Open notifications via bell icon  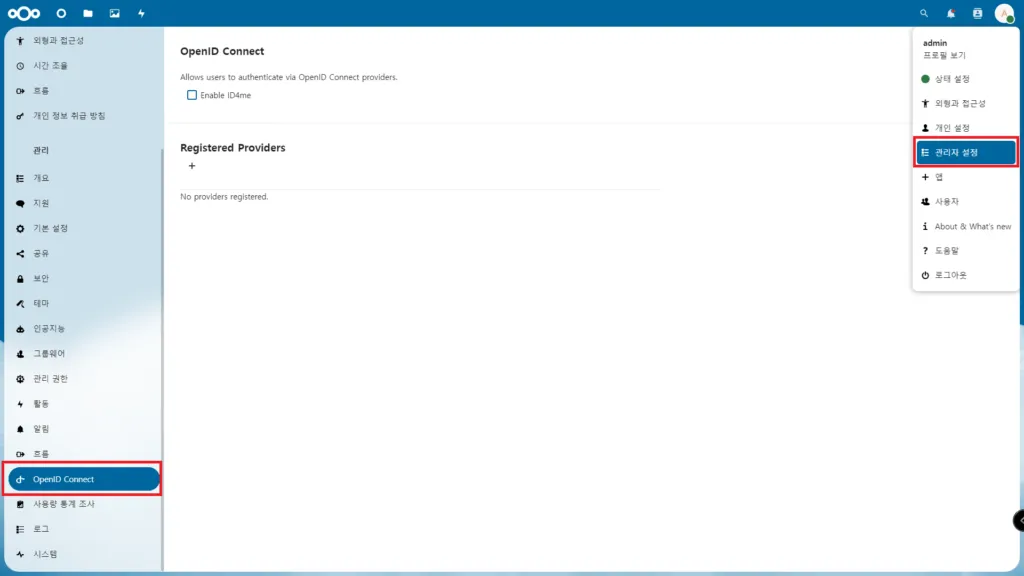click(949, 13)
